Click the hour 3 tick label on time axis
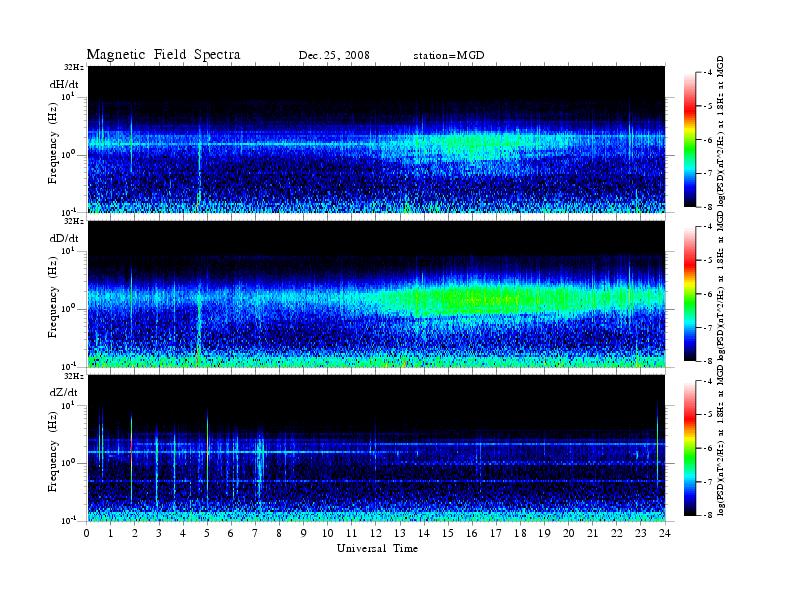This screenshot has width=792, height=612. pos(159,533)
